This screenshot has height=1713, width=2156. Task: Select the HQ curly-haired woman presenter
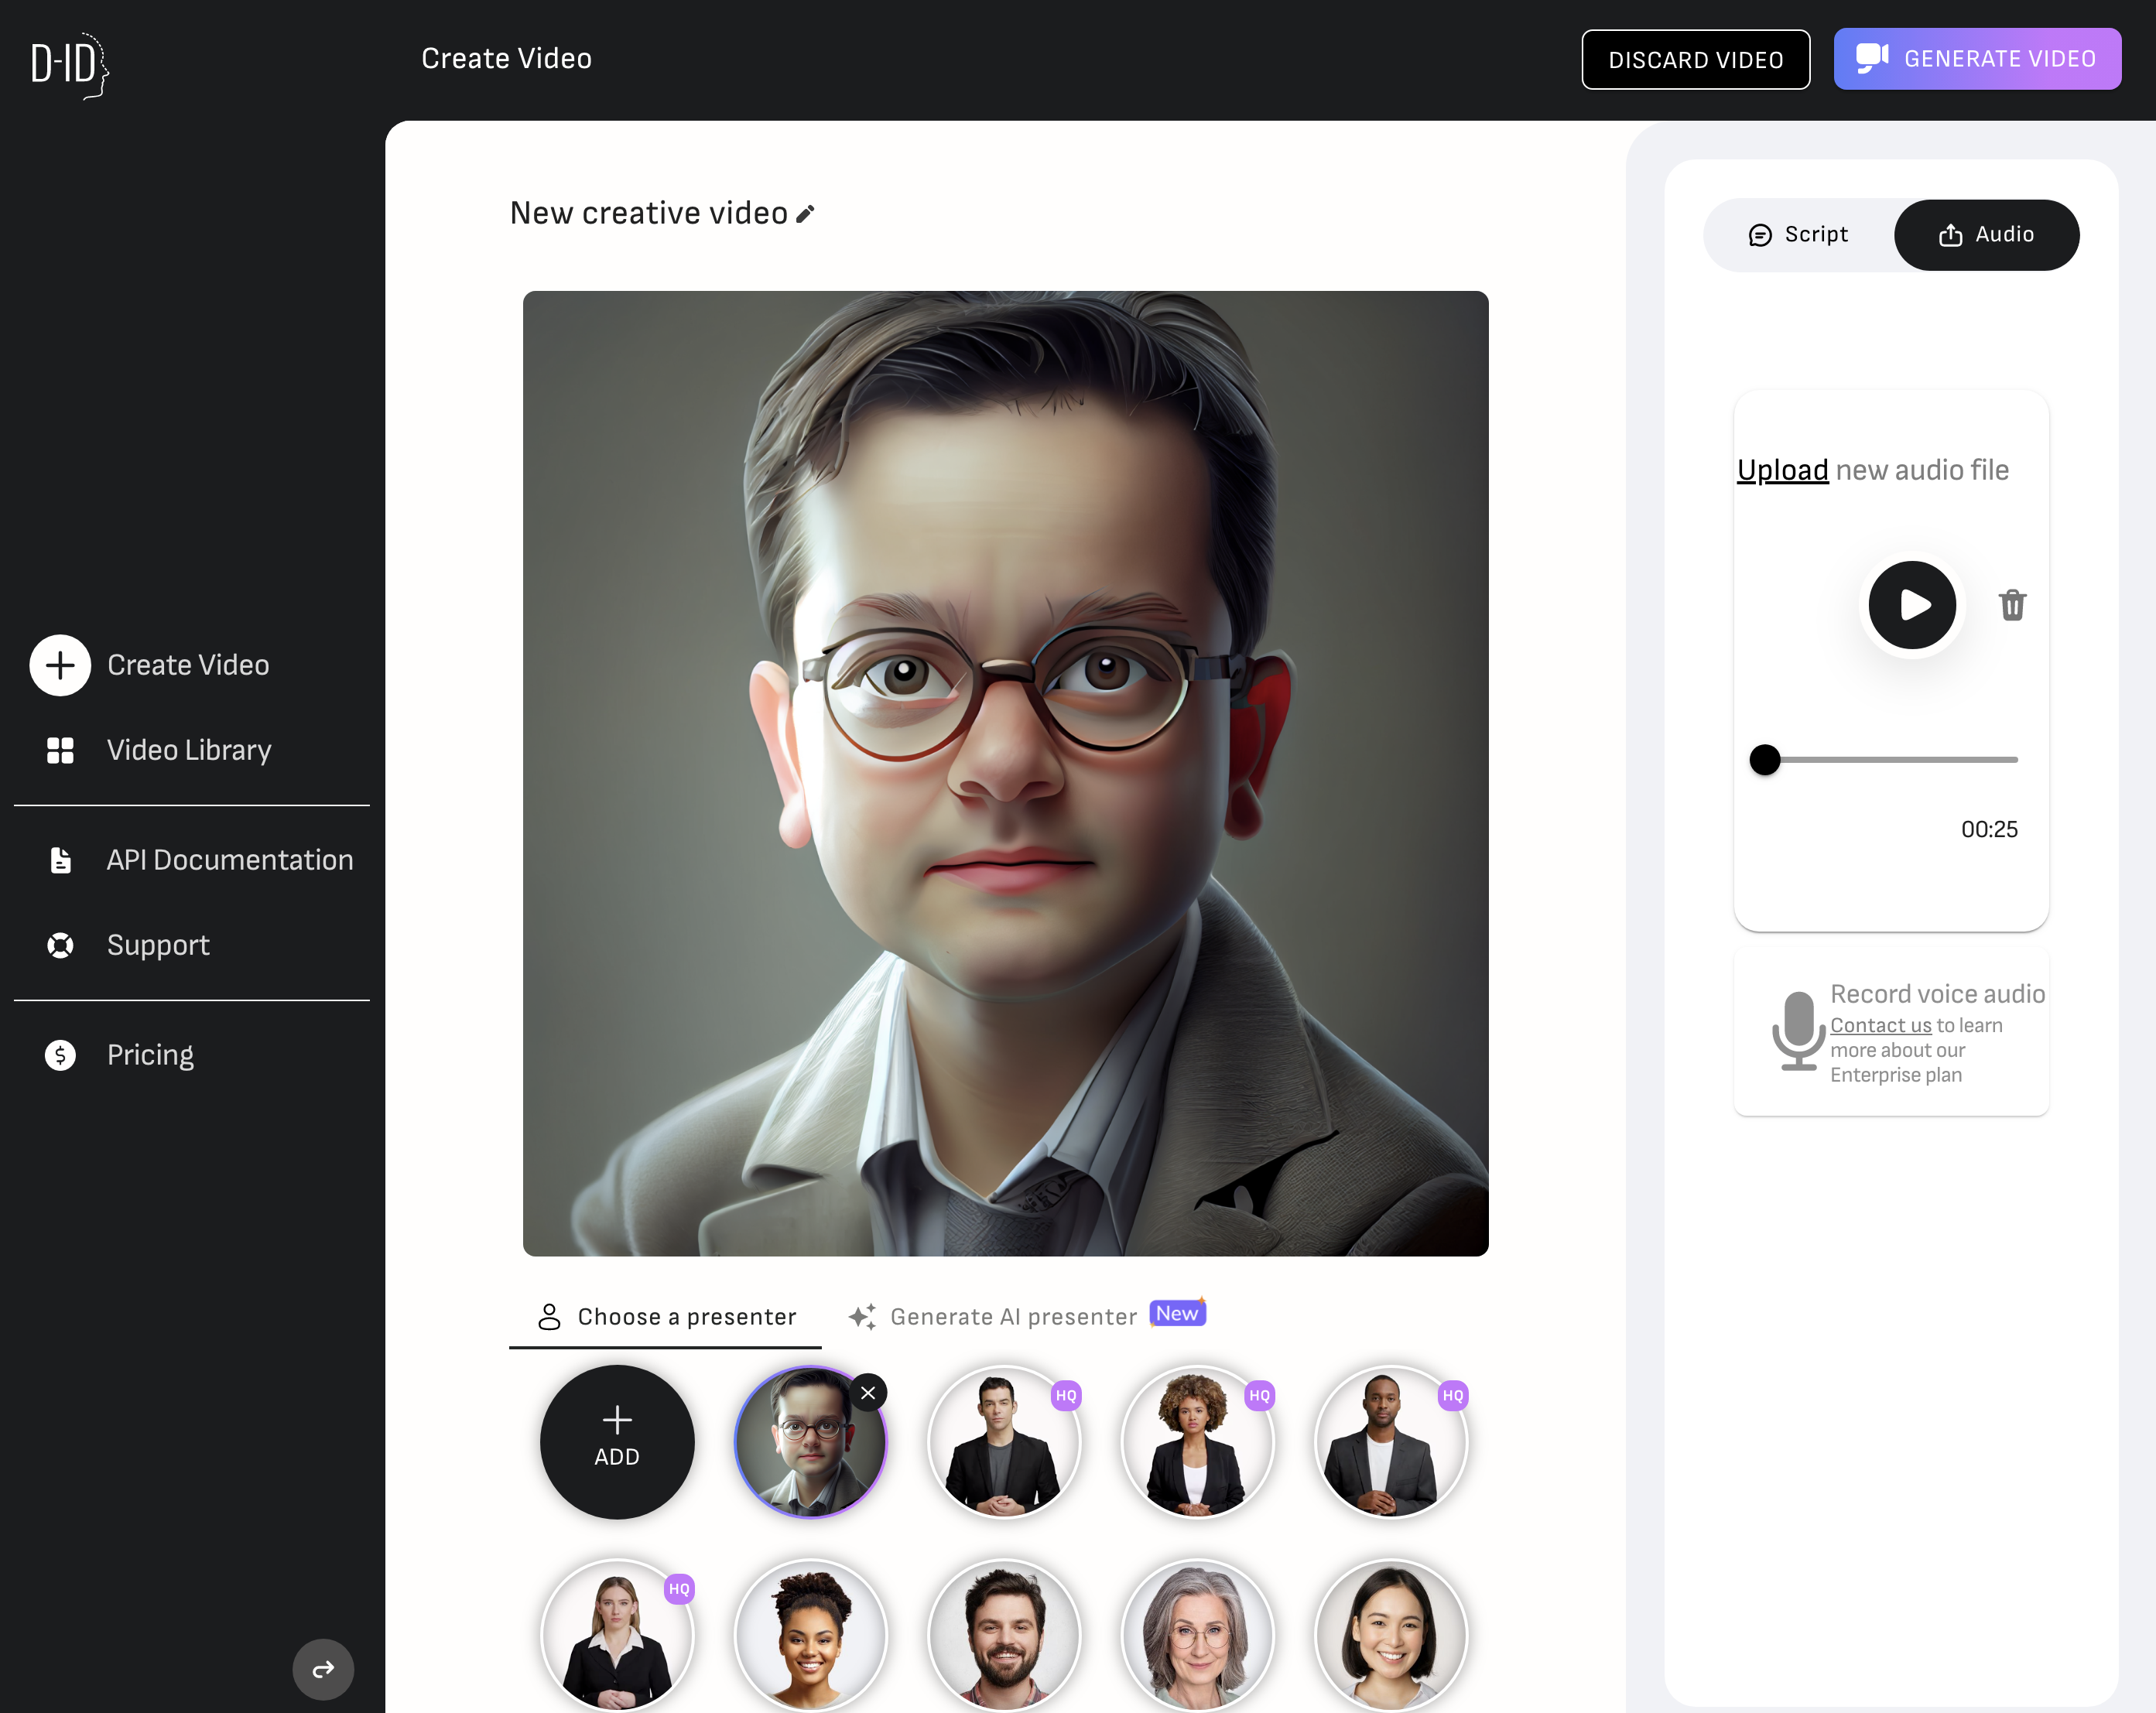1197,1442
